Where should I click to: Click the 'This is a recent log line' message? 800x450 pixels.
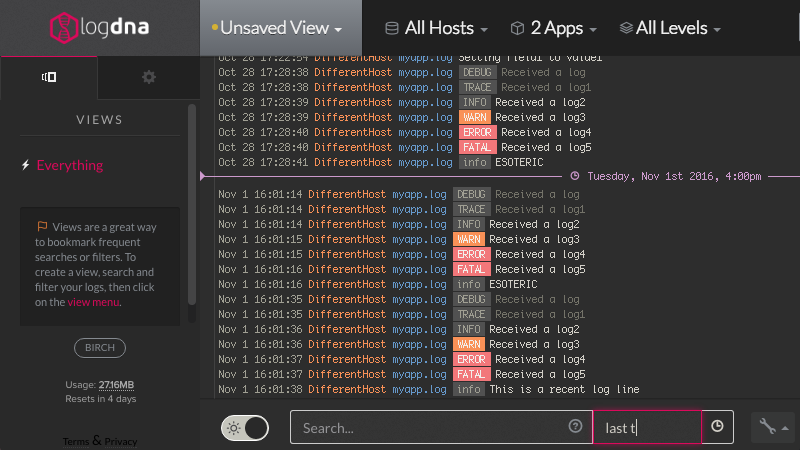click(564, 389)
